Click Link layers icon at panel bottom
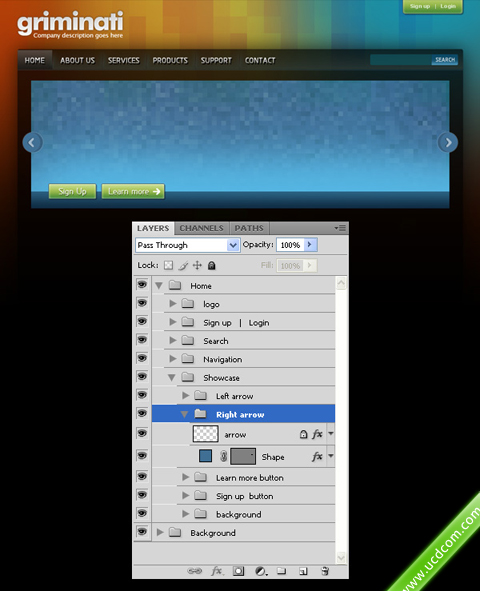Viewport: 480px width, 591px height. click(194, 571)
